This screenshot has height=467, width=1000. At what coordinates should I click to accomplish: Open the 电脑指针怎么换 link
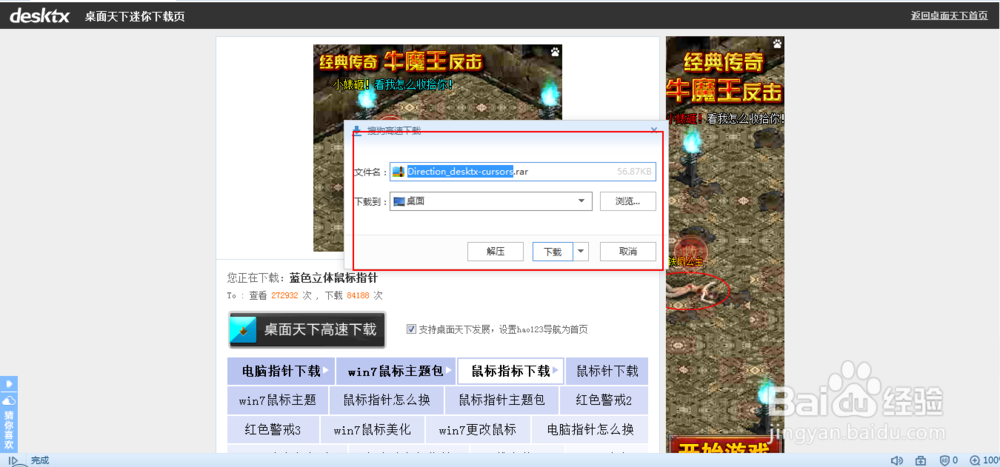pos(591,429)
